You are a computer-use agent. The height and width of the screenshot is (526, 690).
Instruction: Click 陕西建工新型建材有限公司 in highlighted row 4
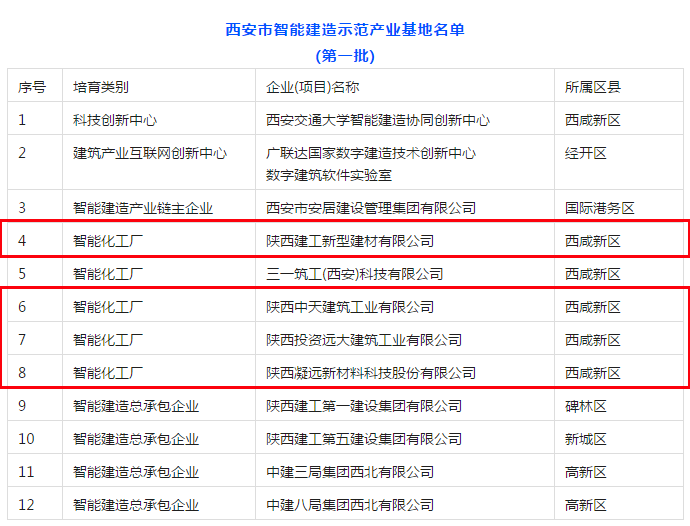[350, 241]
